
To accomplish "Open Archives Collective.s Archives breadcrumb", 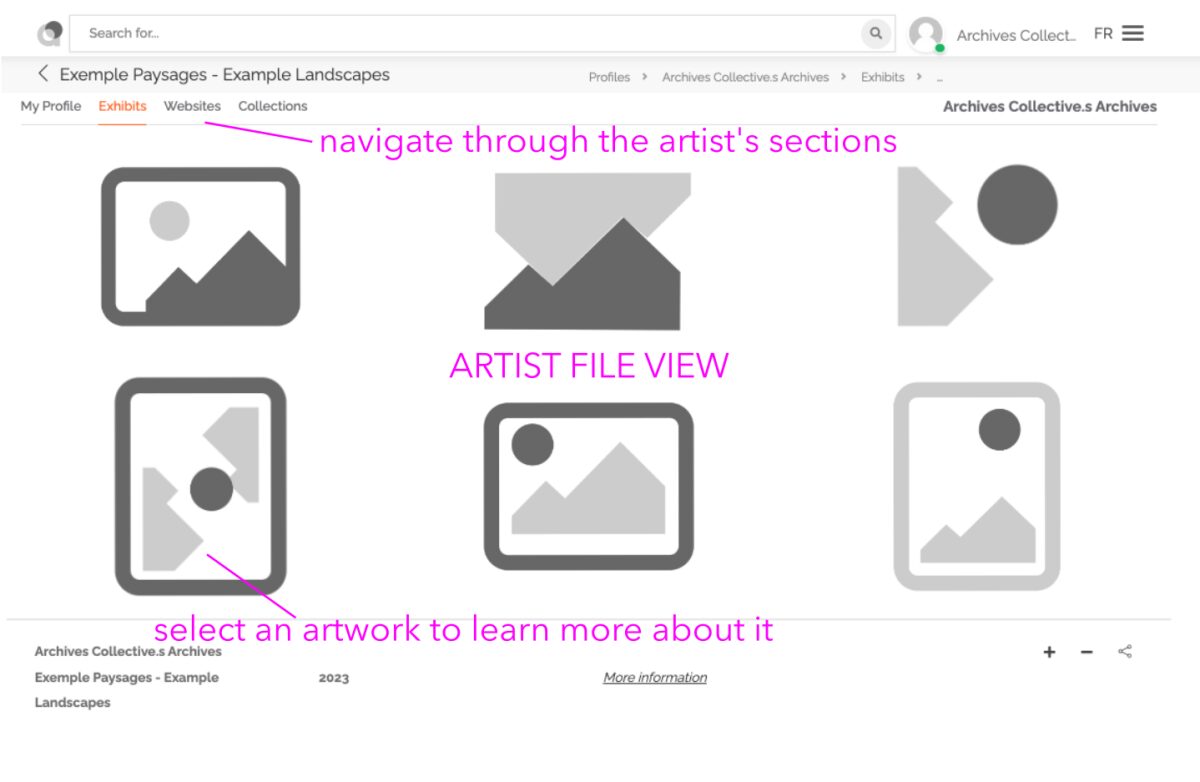I will coord(744,77).
